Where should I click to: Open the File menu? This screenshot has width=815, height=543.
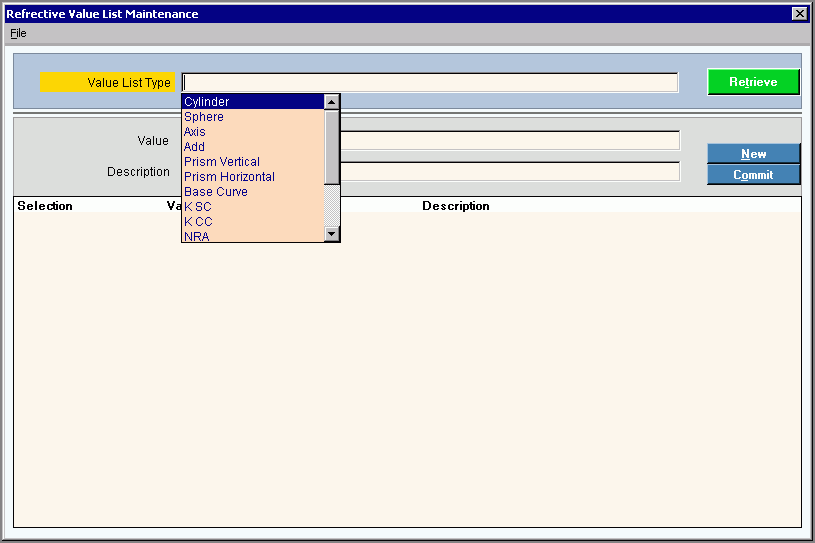point(18,33)
